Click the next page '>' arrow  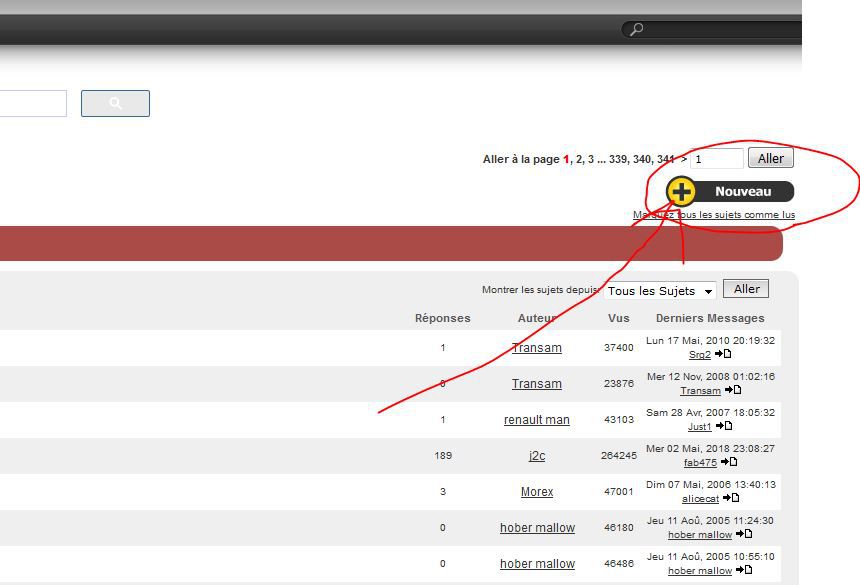click(x=684, y=159)
